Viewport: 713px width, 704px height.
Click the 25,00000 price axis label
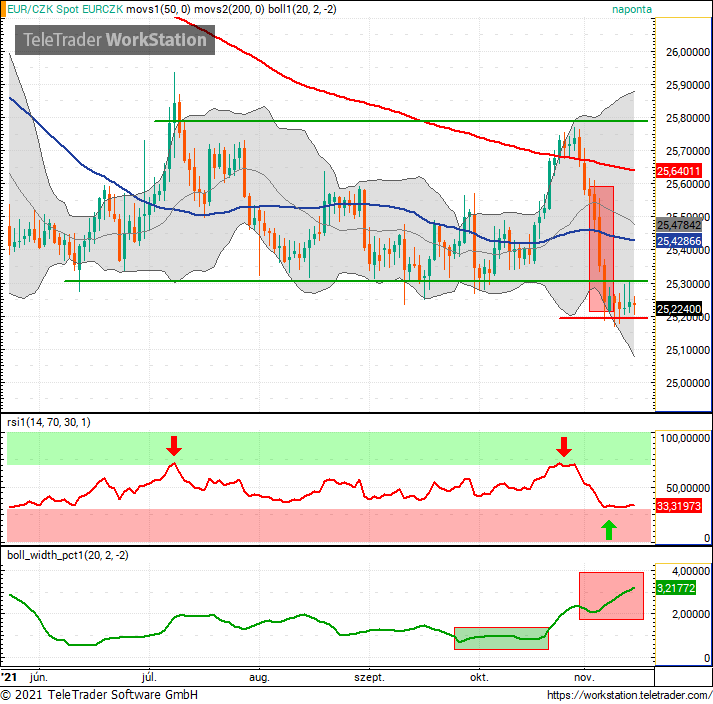click(688, 383)
